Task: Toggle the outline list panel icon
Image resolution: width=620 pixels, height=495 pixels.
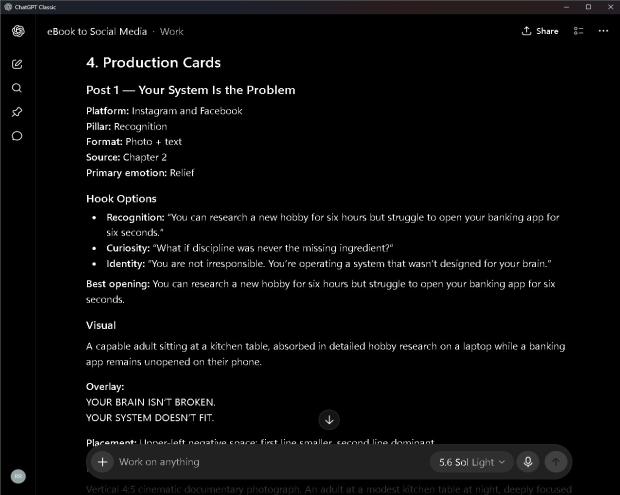Action: coord(578,31)
